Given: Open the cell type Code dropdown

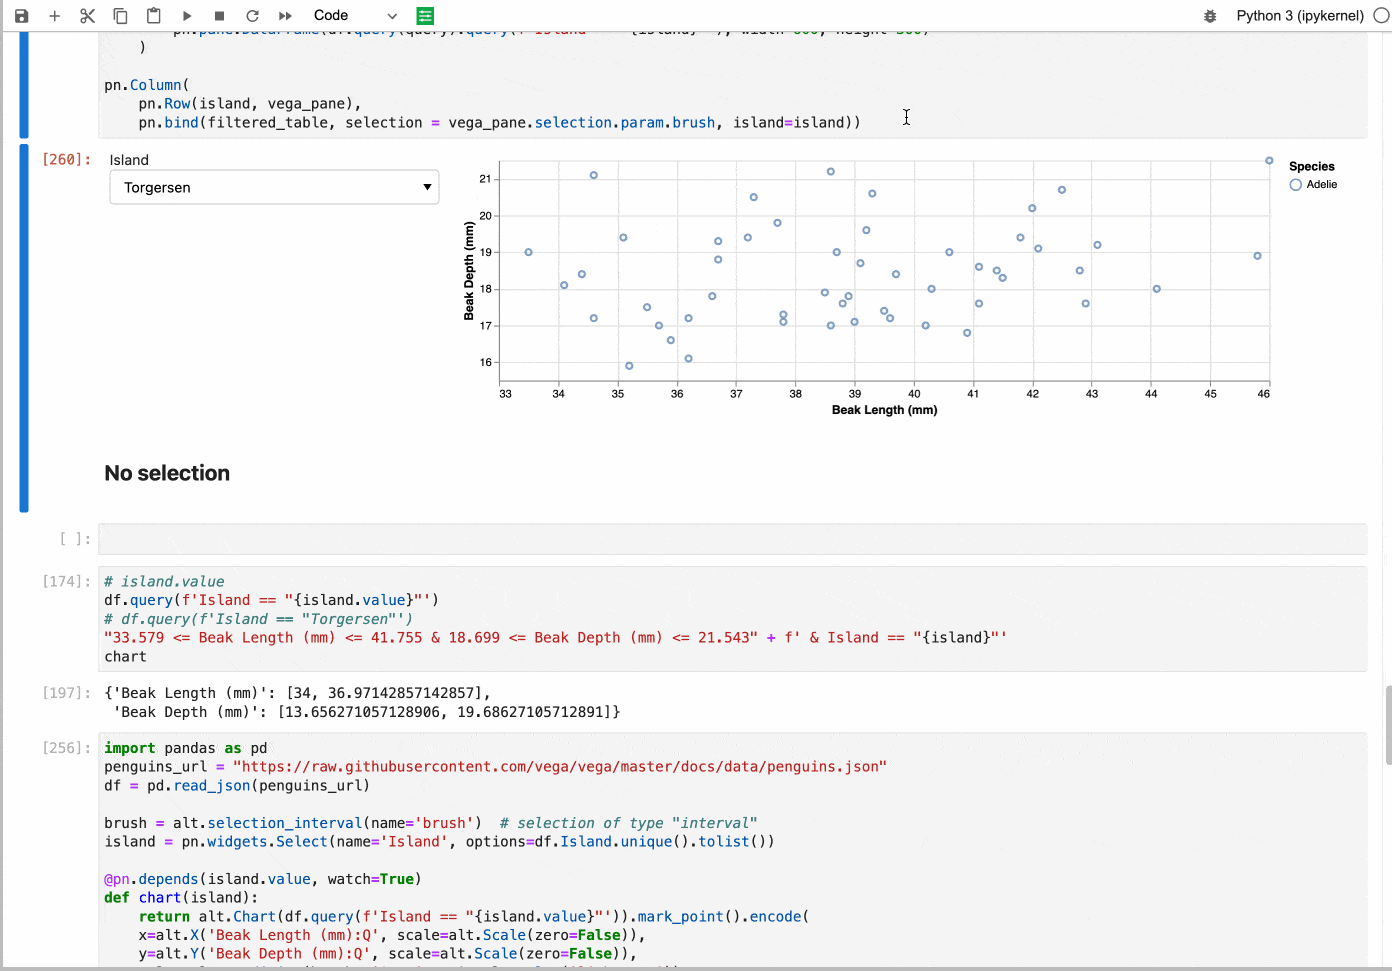Looking at the screenshot, I should pos(355,16).
